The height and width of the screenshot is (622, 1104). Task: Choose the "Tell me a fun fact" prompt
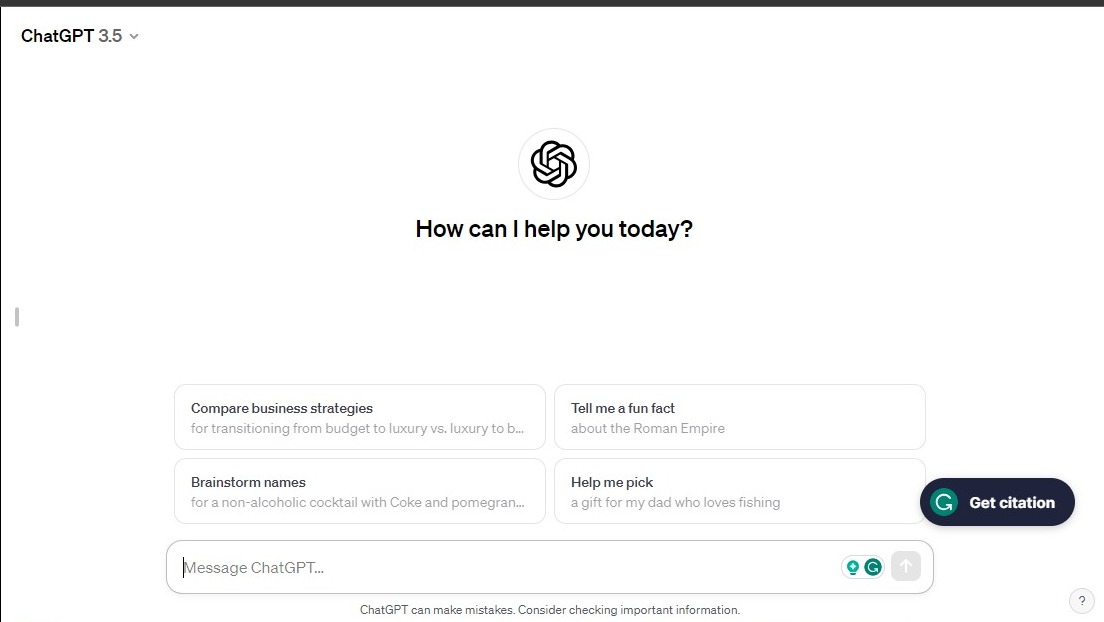(x=739, y=417)
